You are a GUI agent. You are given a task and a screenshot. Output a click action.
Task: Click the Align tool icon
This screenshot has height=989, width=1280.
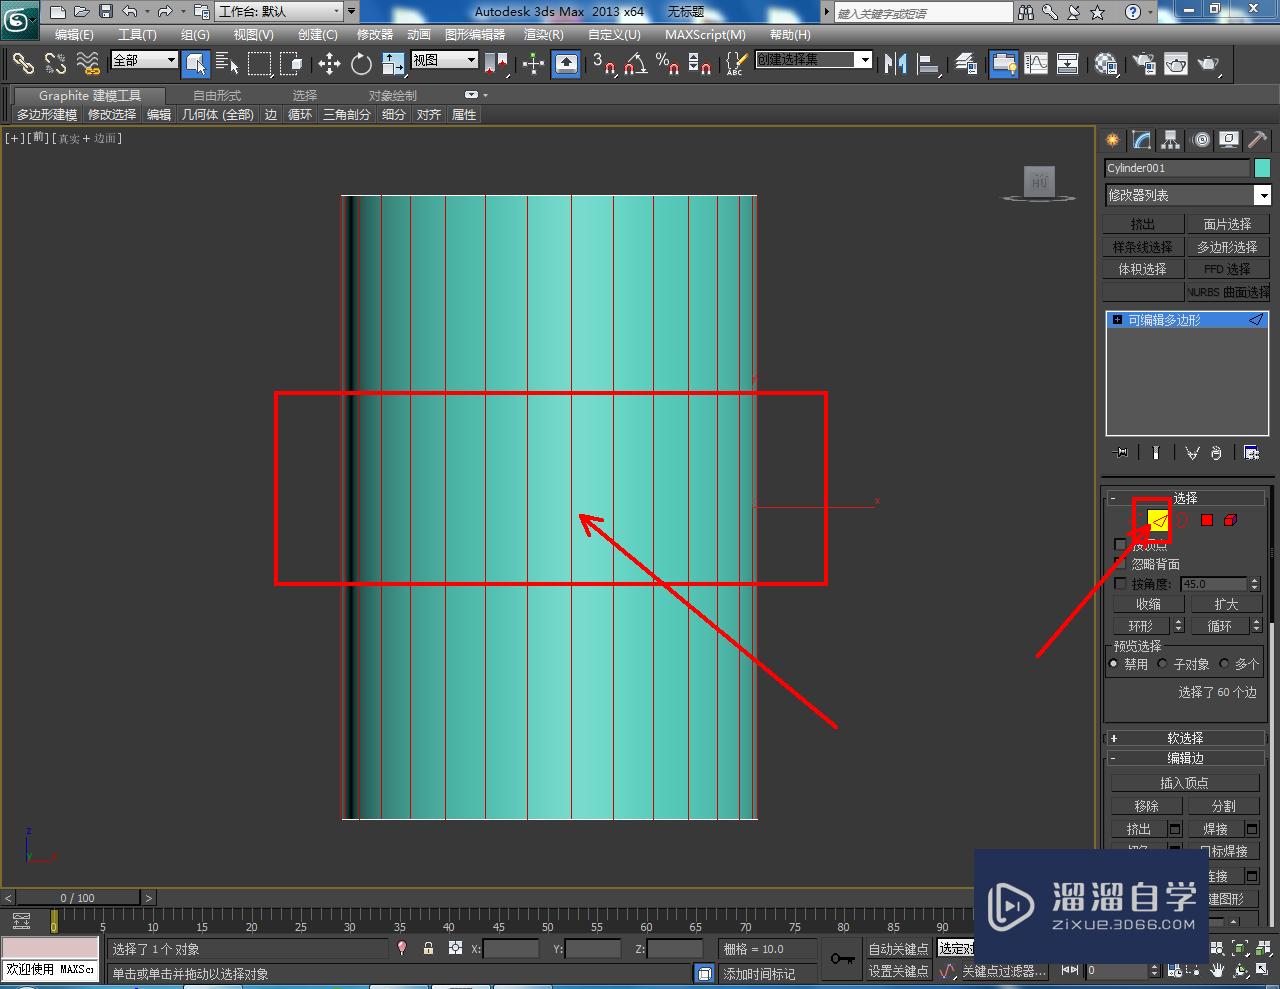[x=929, y=64]
